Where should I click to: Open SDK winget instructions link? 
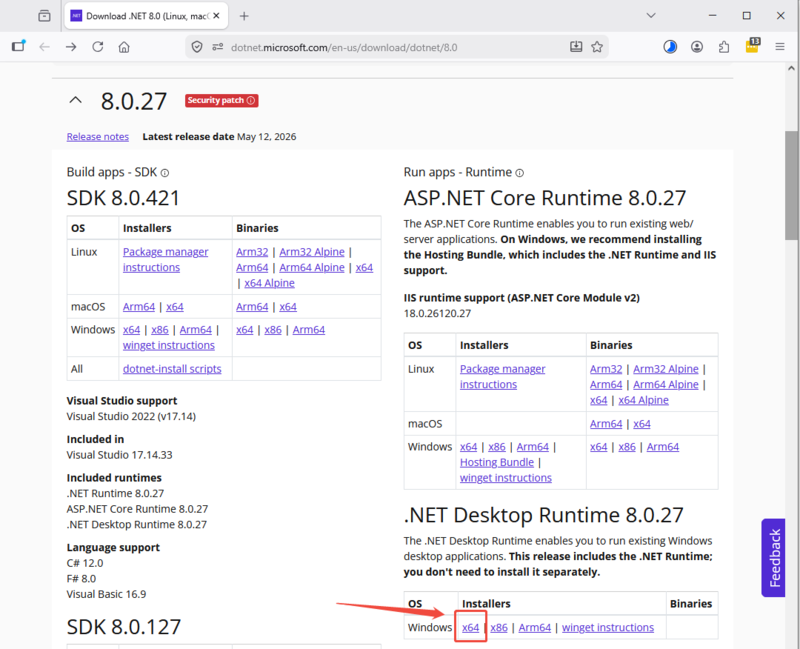[169, 345]
